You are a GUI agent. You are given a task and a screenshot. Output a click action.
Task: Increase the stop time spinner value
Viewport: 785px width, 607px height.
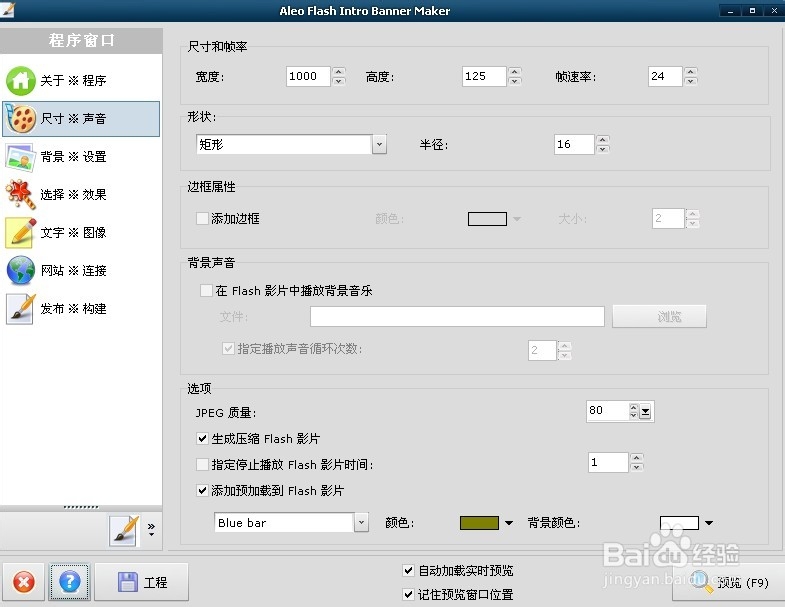click(636, 457)
